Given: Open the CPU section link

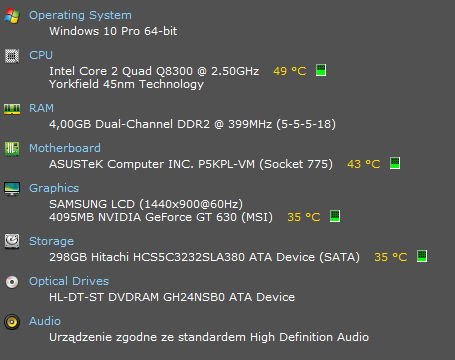Looking at the screenshot, I should [41, 55].
